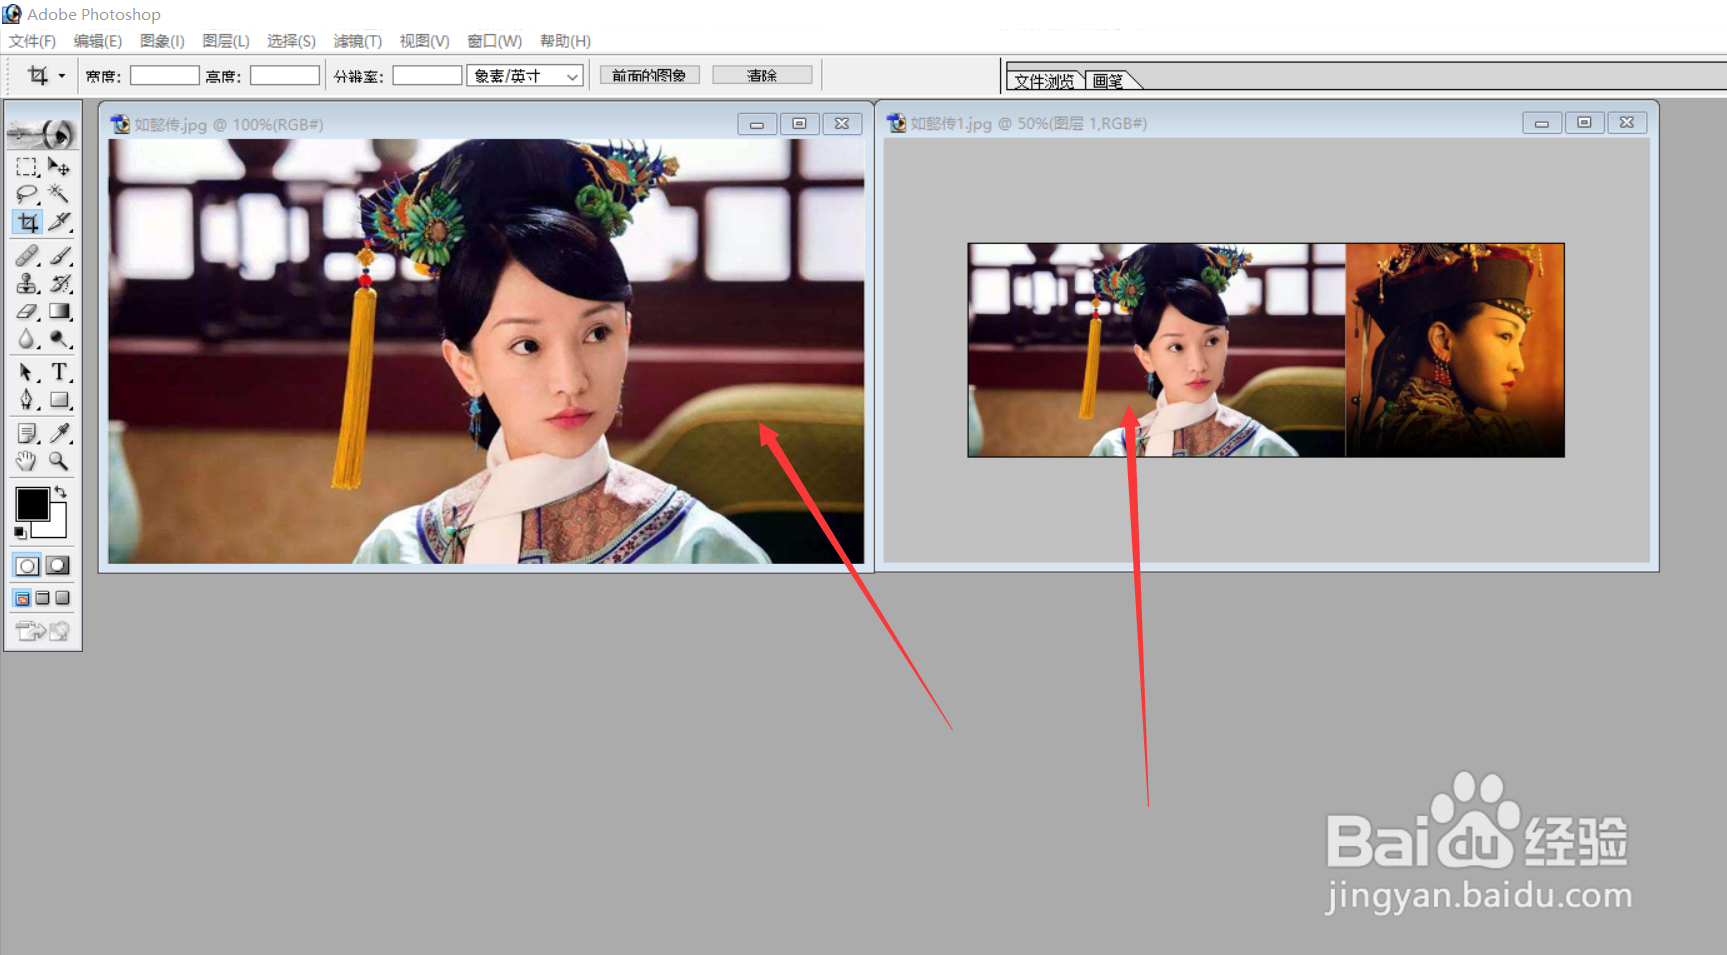The height and width of the screenshot is (955, 1727).
Task: Click the 前面的图象 button
Action: click(x=649, y=75)
